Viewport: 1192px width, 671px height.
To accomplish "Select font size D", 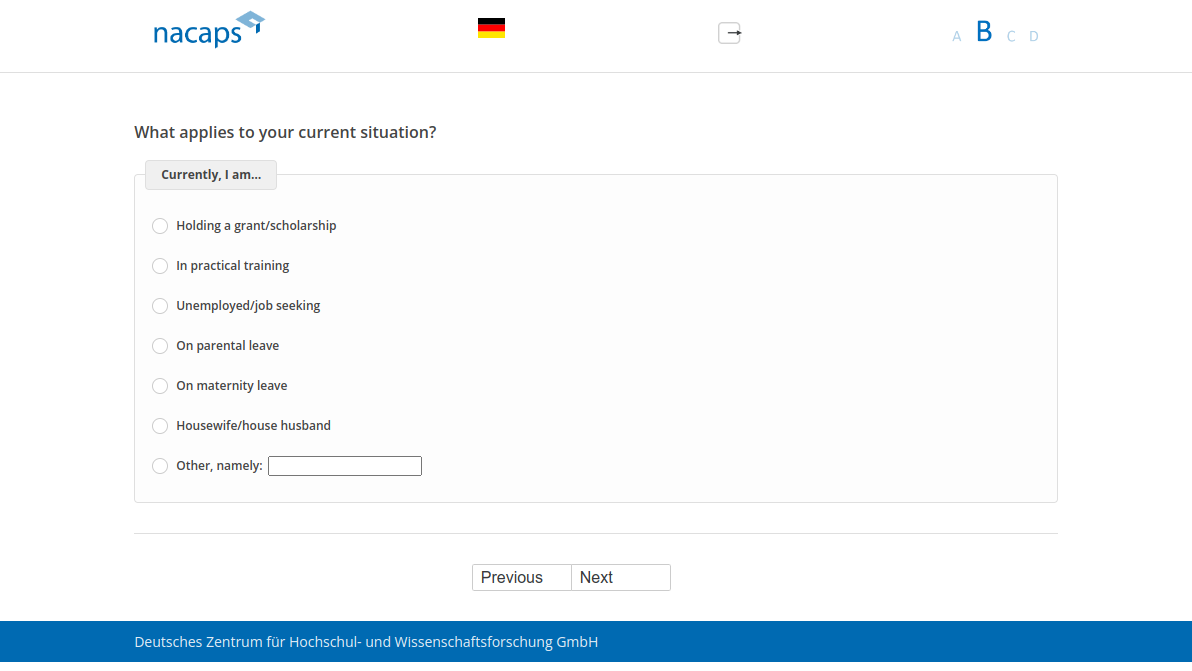I will [x=1034, y=37].
